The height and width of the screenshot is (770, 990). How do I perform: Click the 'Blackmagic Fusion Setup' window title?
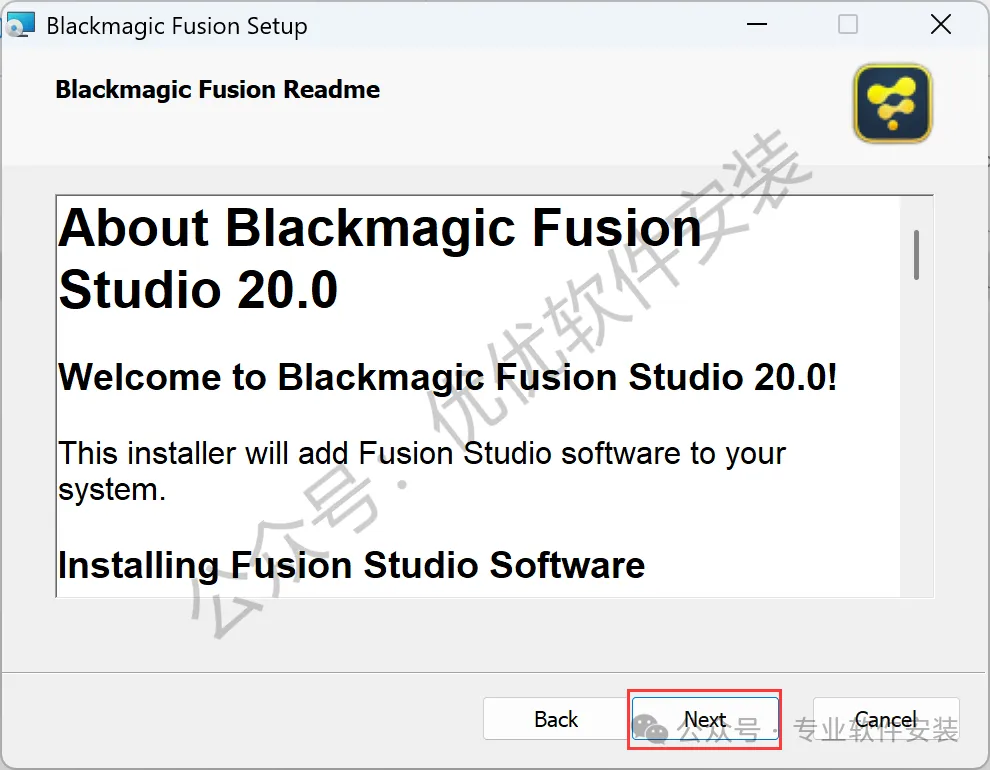tap(177, 26)
